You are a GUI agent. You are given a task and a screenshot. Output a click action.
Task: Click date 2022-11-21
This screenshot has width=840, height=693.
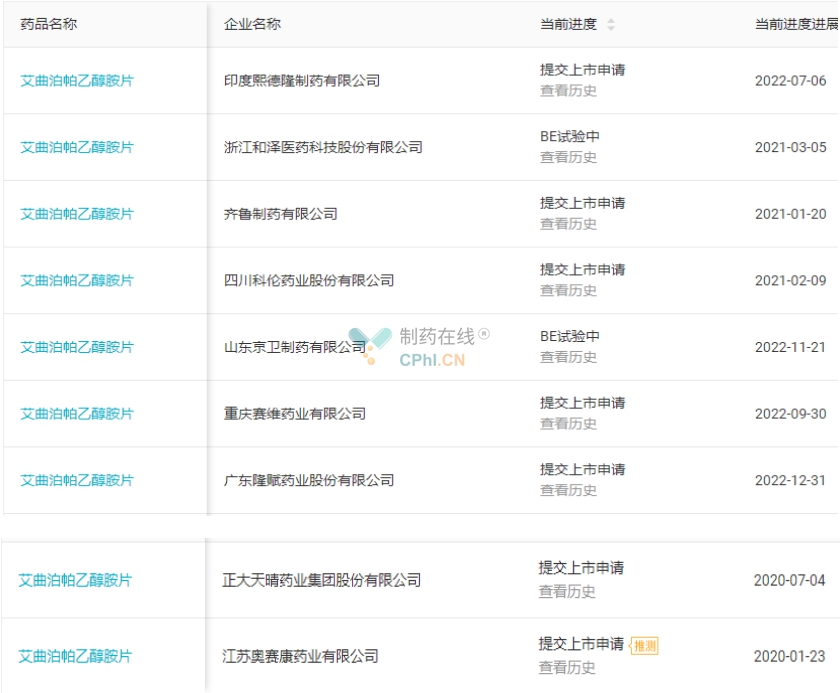coord(791,348)
